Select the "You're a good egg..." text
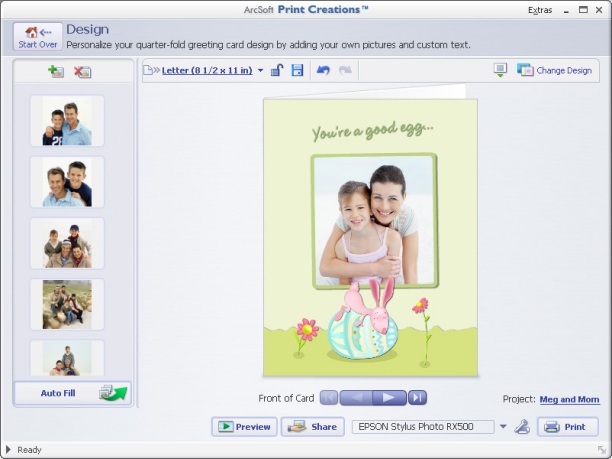 pyautogui.click(x=372, y=131)
